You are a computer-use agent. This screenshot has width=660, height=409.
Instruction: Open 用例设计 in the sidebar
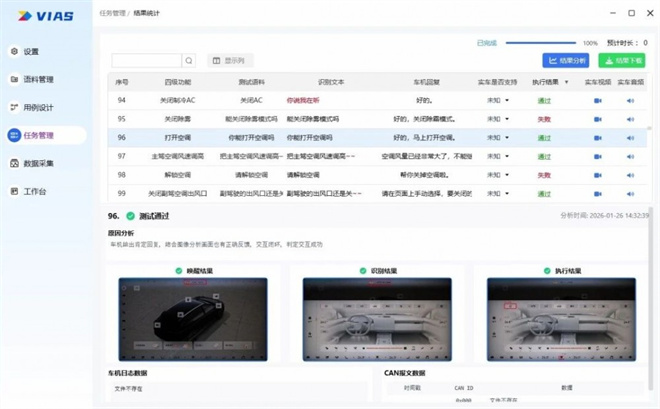[x=38, y=107]
